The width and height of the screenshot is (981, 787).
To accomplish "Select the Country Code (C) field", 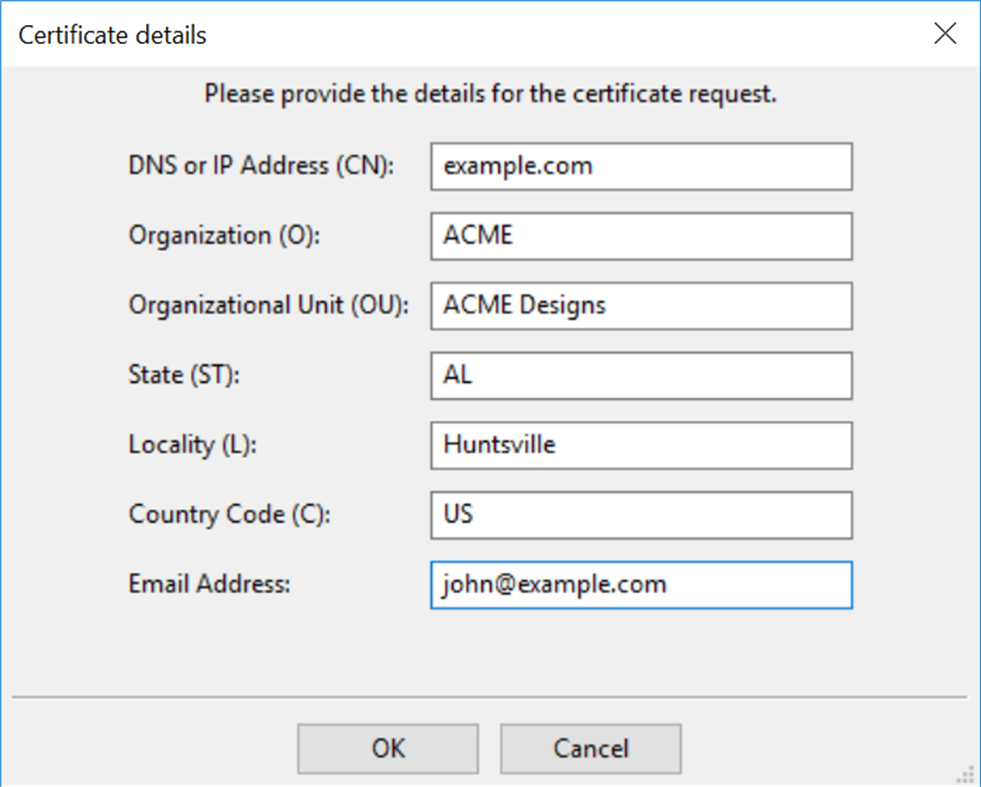I will tap(640, 515).
